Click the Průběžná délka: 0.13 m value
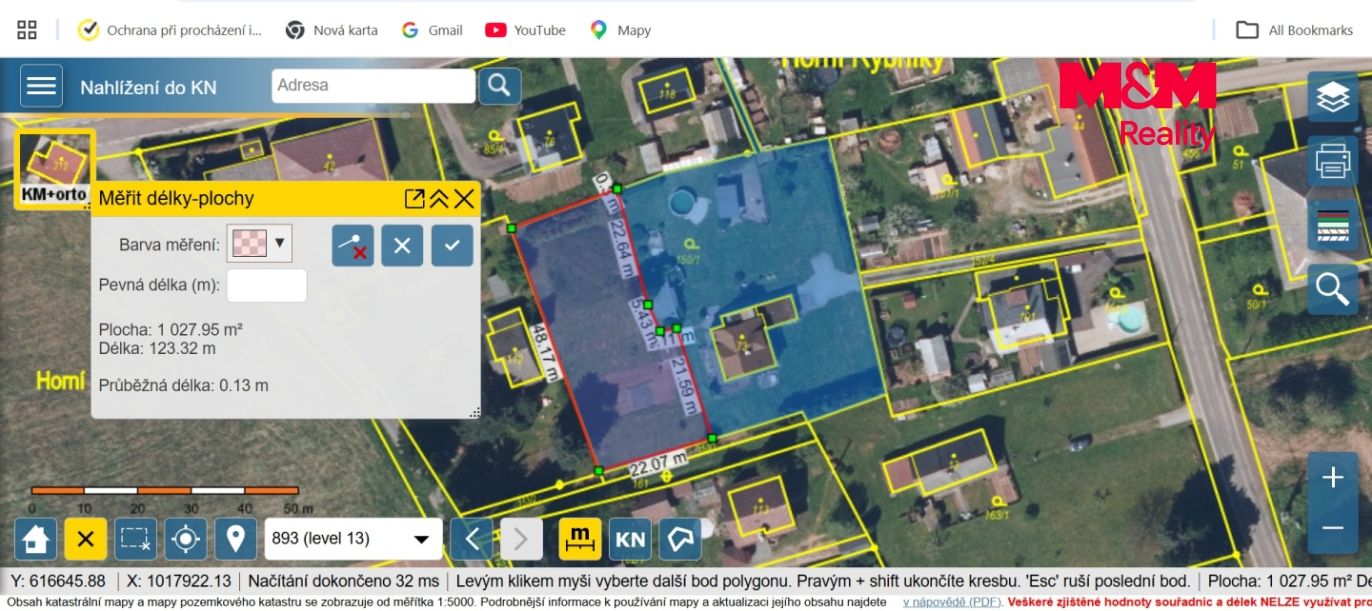 (x=183, y=385)
